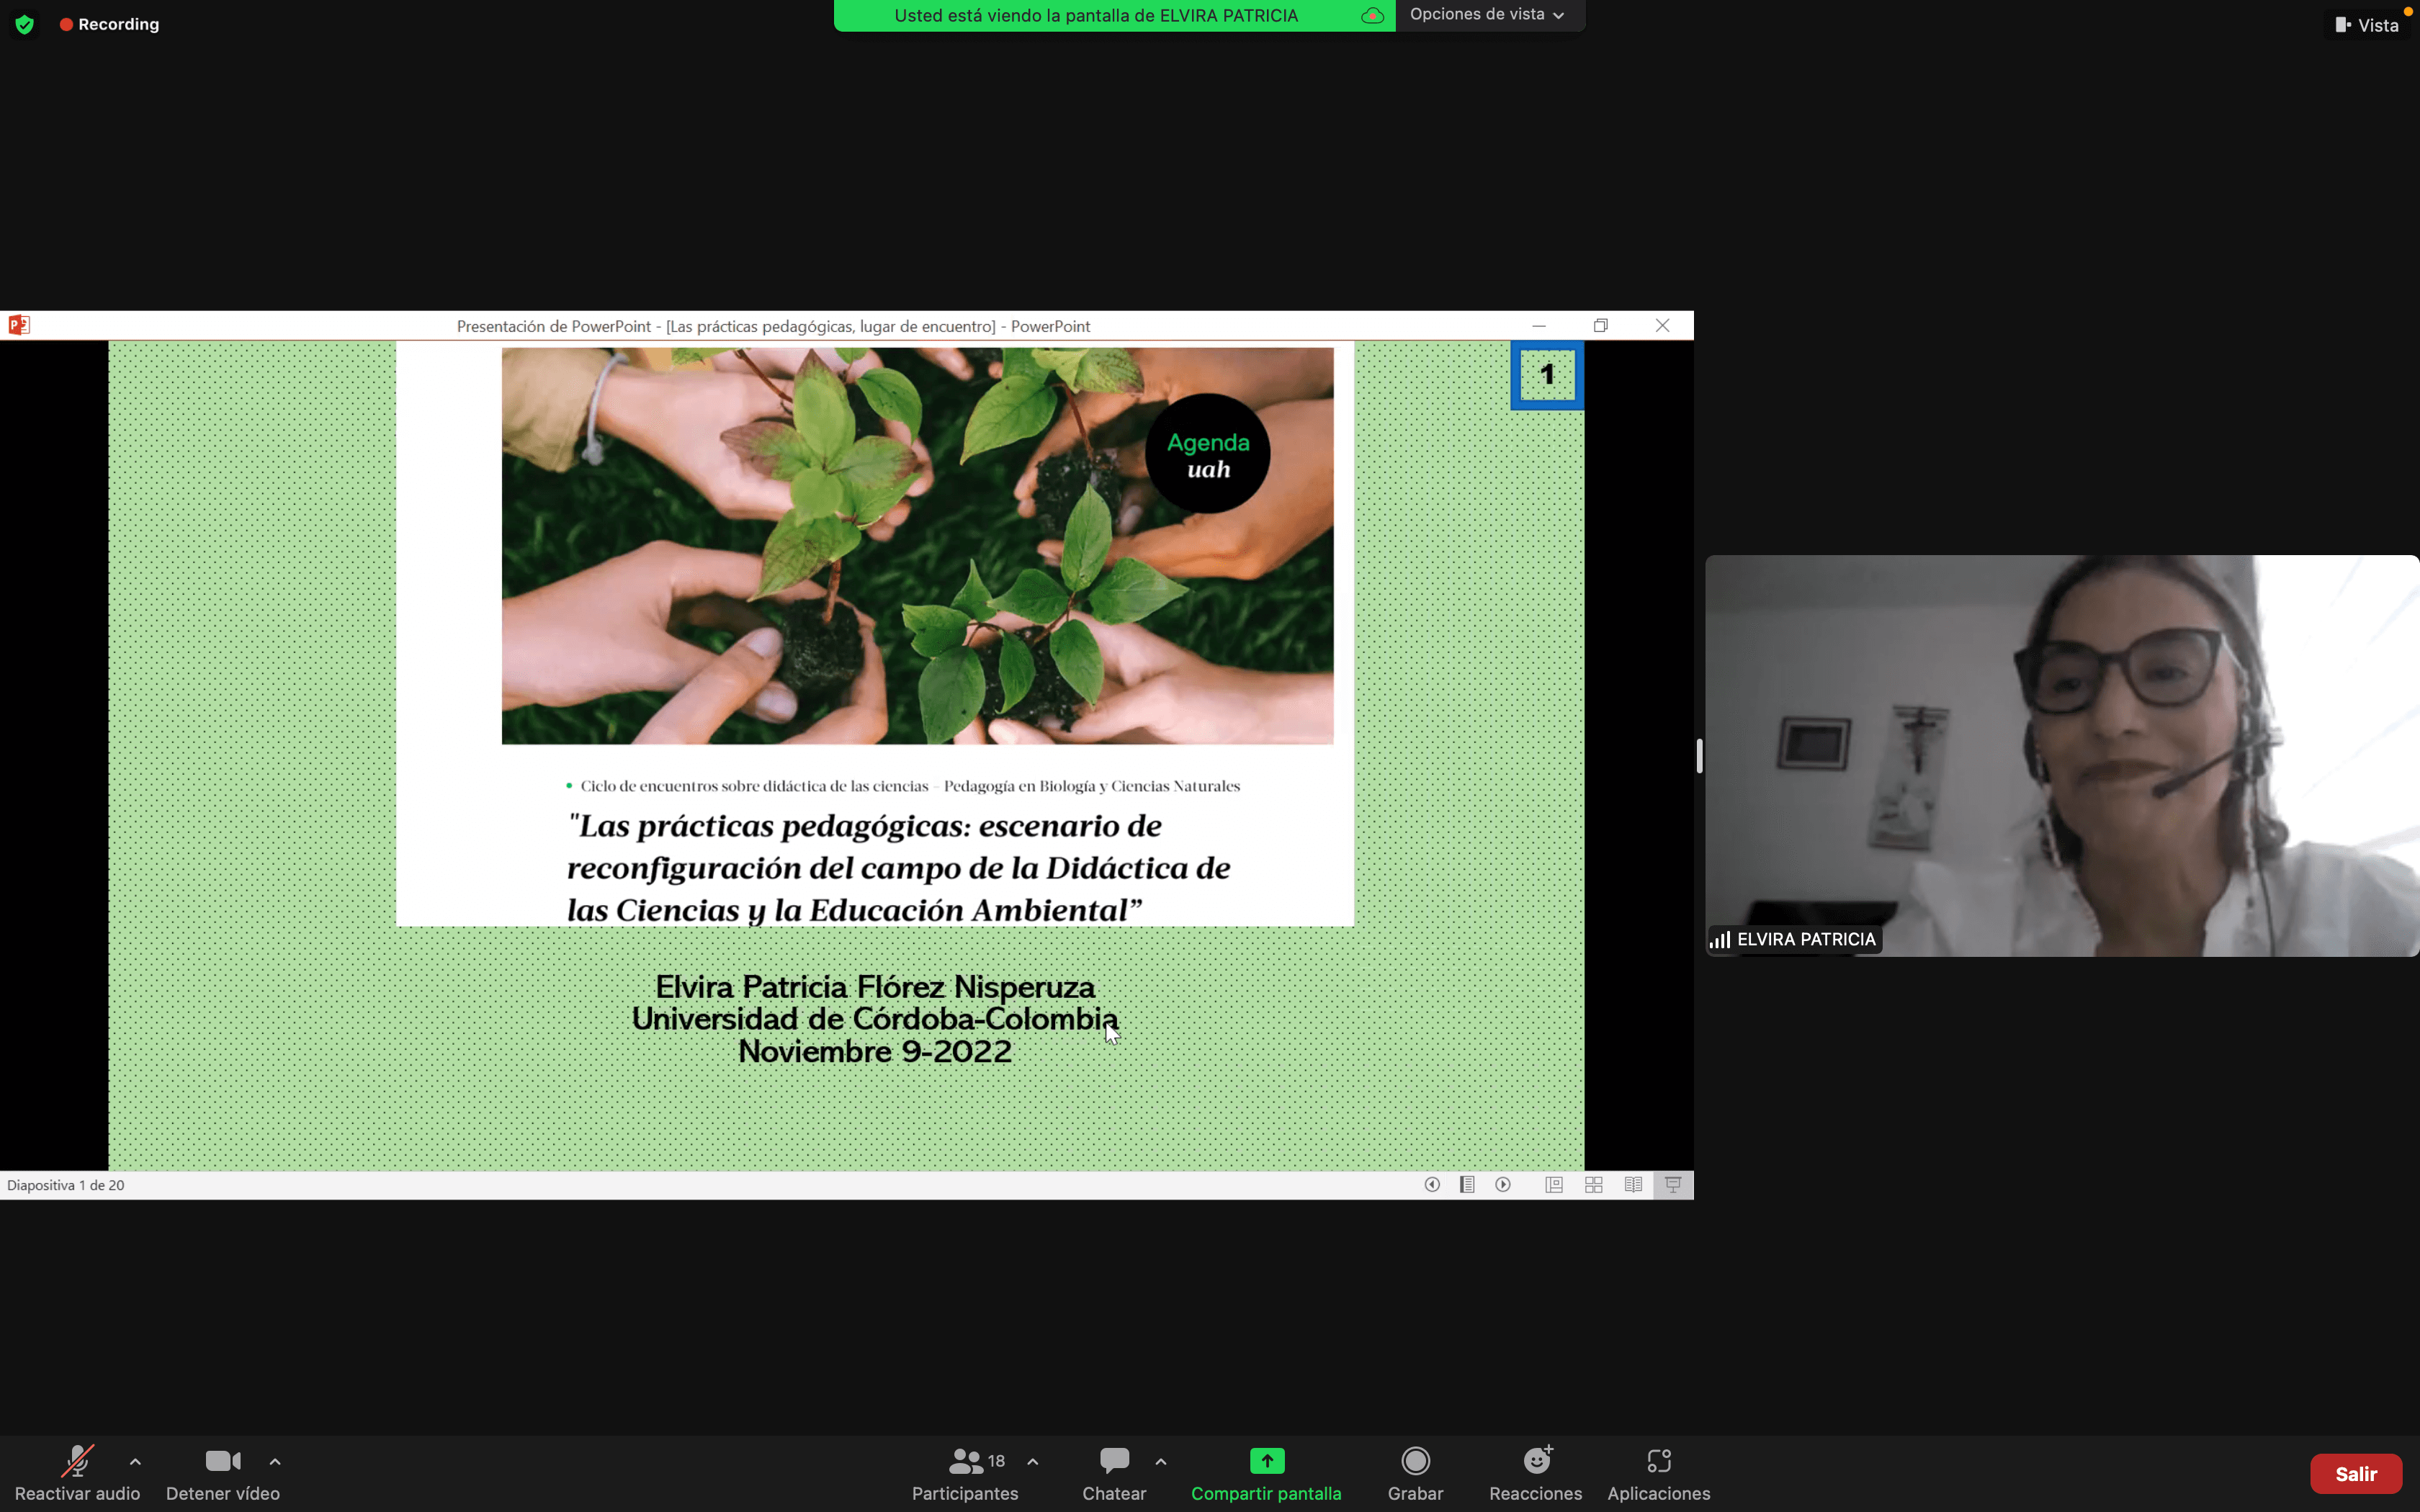Open the Chatear chat panel
Viewport: 2420px width, 1512px height.
[x=1114, y=1462]
